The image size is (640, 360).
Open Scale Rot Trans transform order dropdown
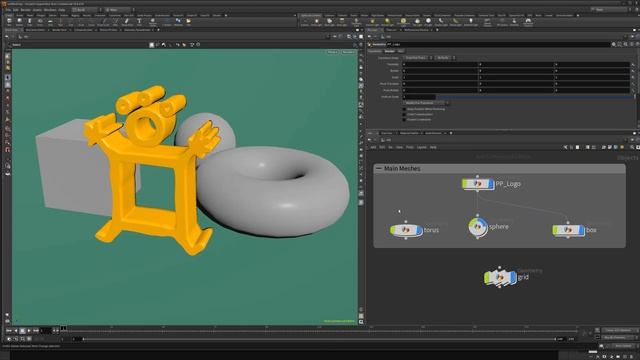pos(418,58)
